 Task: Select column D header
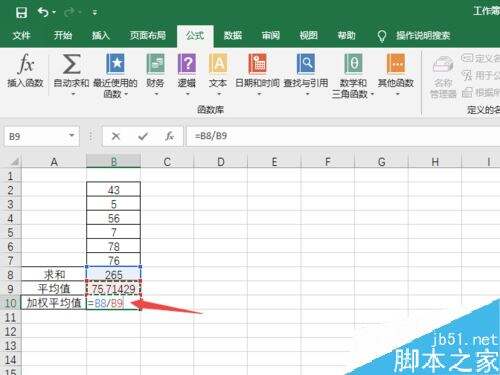click(x=221, y=162)
